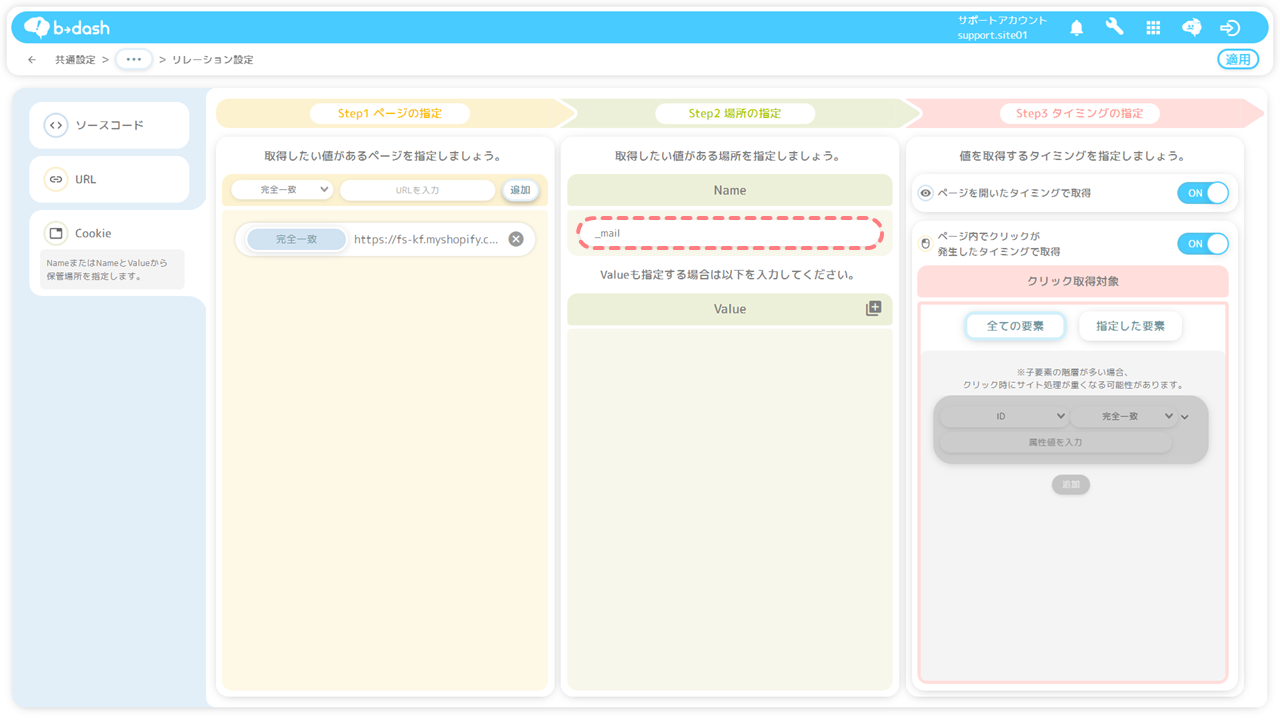
Task: Click the Cookie window icon
Action: point(56,233)
